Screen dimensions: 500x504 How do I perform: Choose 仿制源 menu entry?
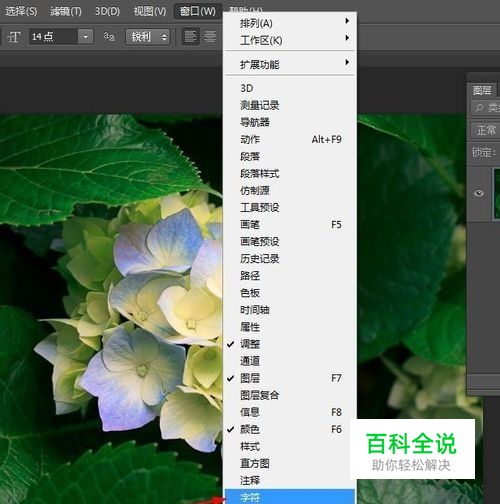[290, 190]
